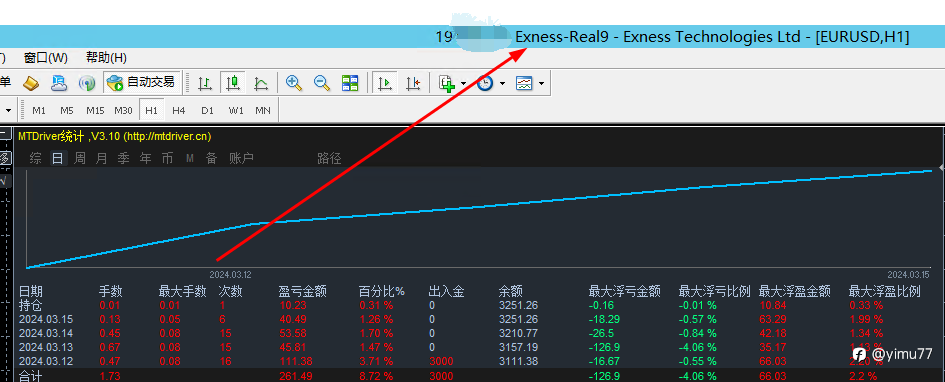Click the title bar EURUSD,H1 text

coord(862,37)
